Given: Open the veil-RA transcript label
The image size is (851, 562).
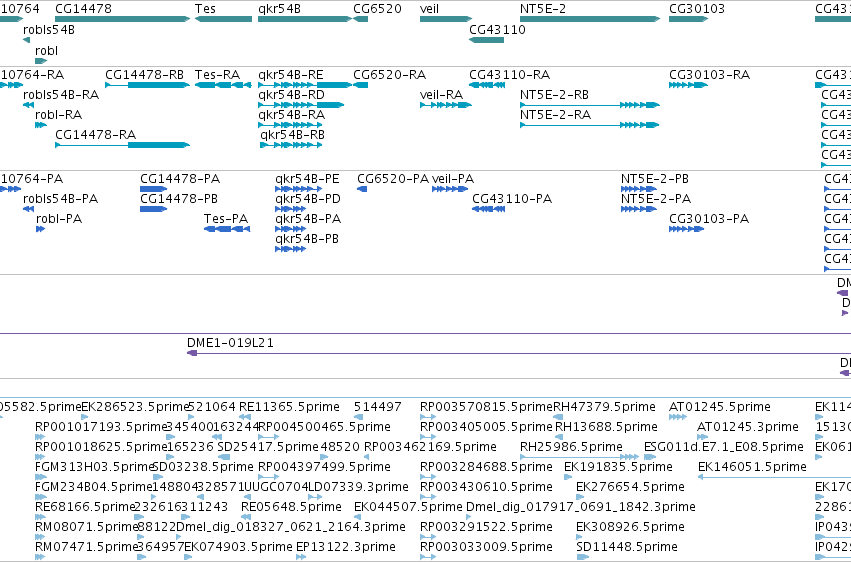Looking at the screenshot, I should pos(441,94).
